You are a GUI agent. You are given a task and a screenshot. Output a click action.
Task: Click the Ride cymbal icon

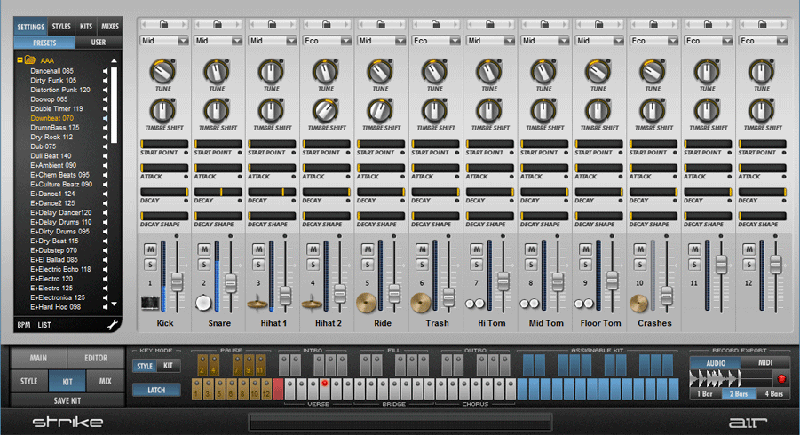pyautogui.click(x=366, y=302)
